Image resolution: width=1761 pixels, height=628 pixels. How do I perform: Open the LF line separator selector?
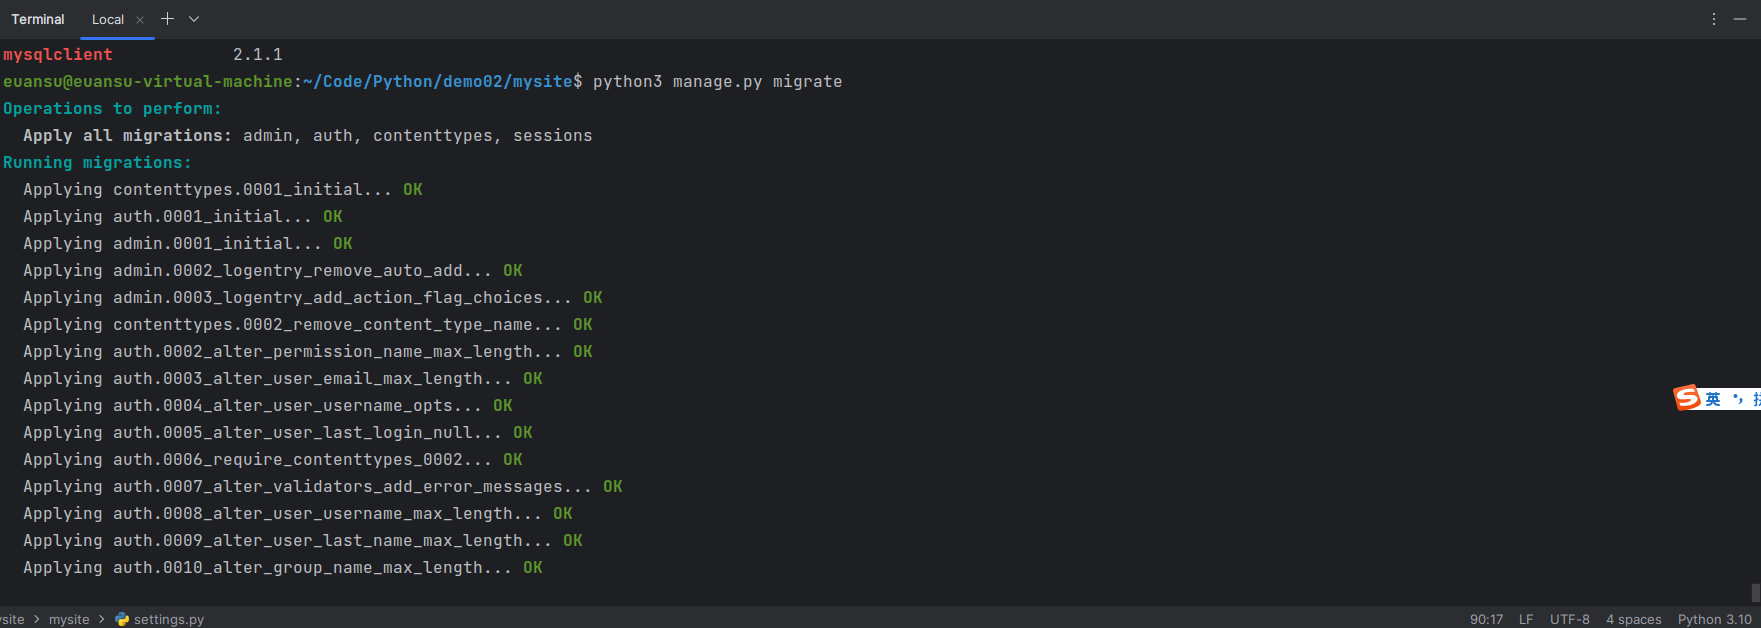tap(1526, 619)
